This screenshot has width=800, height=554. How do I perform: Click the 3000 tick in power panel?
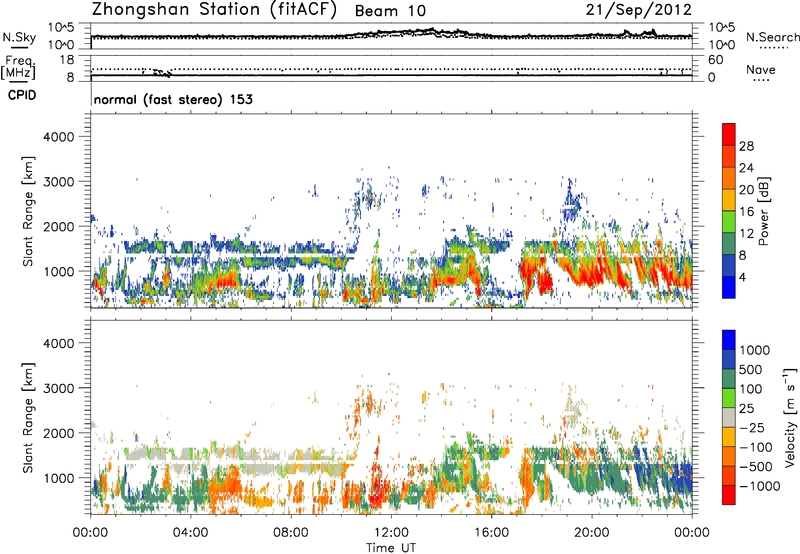[59, 182]
